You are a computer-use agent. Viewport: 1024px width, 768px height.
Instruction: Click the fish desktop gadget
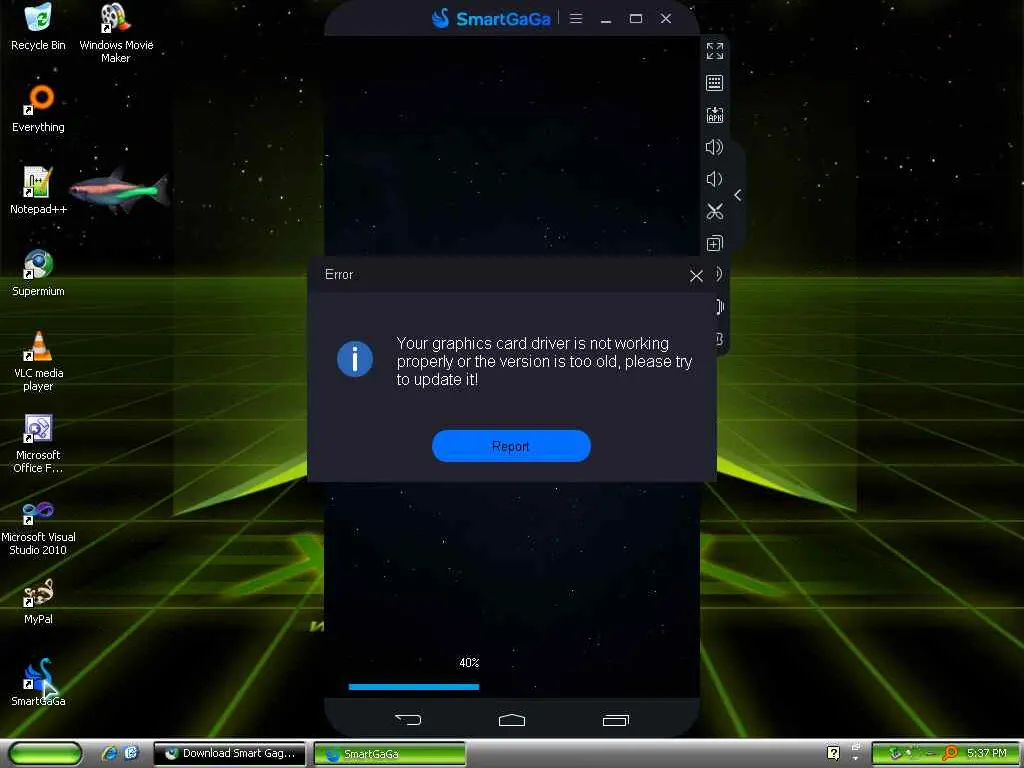coord(119,189)
